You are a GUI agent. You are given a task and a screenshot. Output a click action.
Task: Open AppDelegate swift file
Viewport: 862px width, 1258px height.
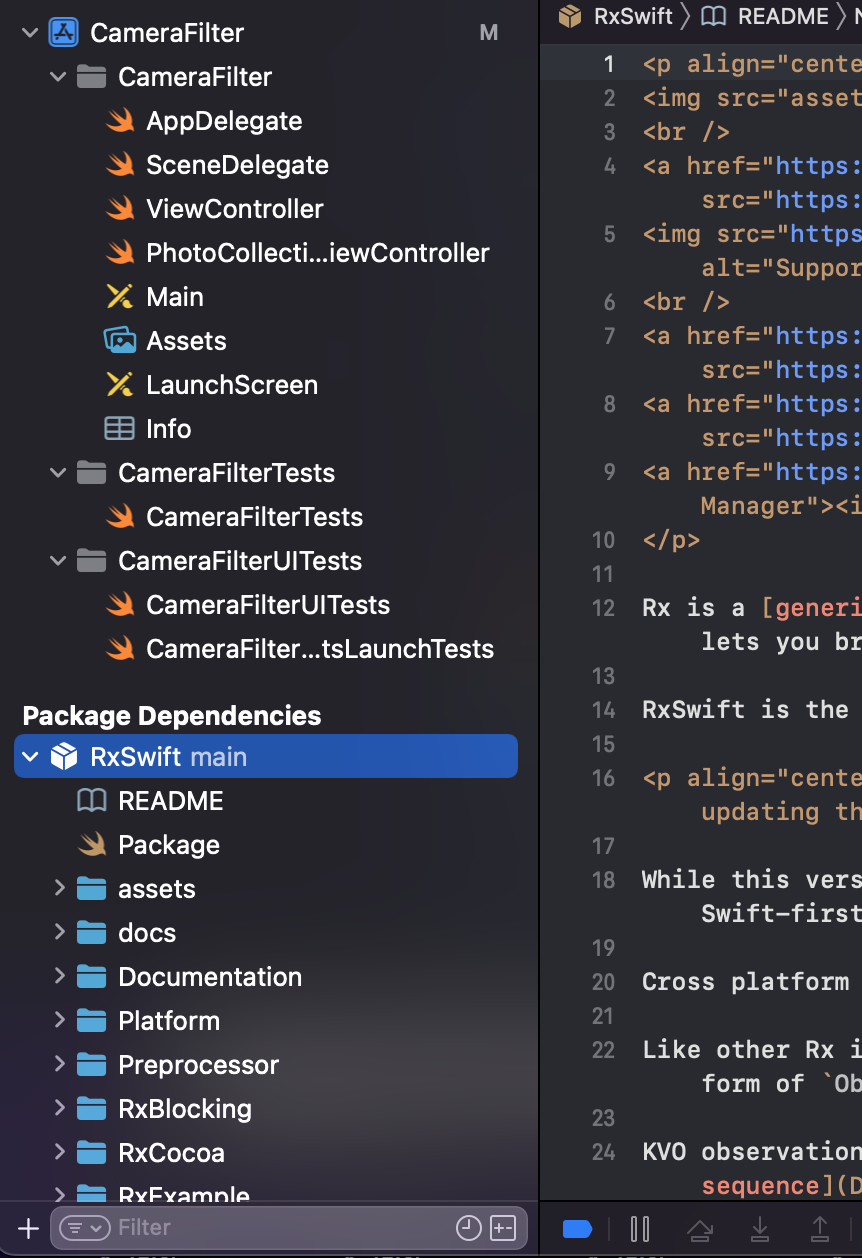[224, 121]
